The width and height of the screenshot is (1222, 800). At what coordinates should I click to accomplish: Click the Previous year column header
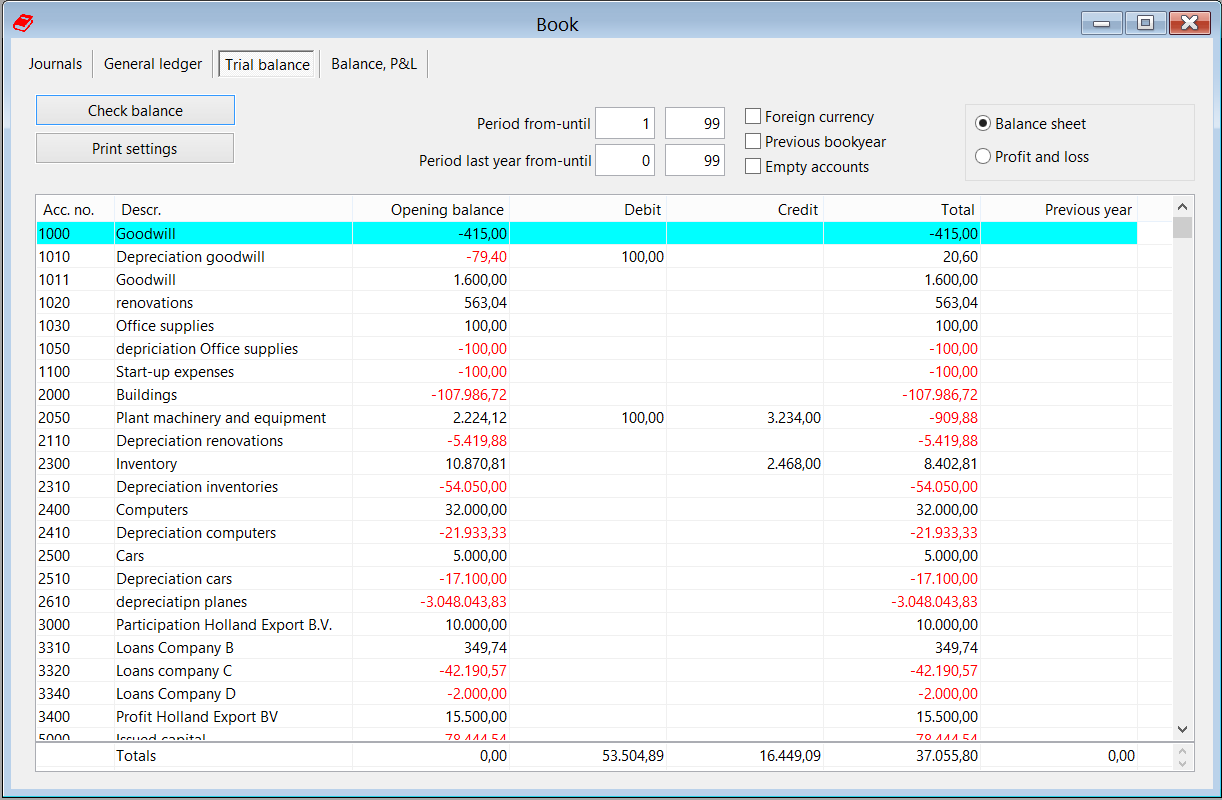coord(1059,210)
